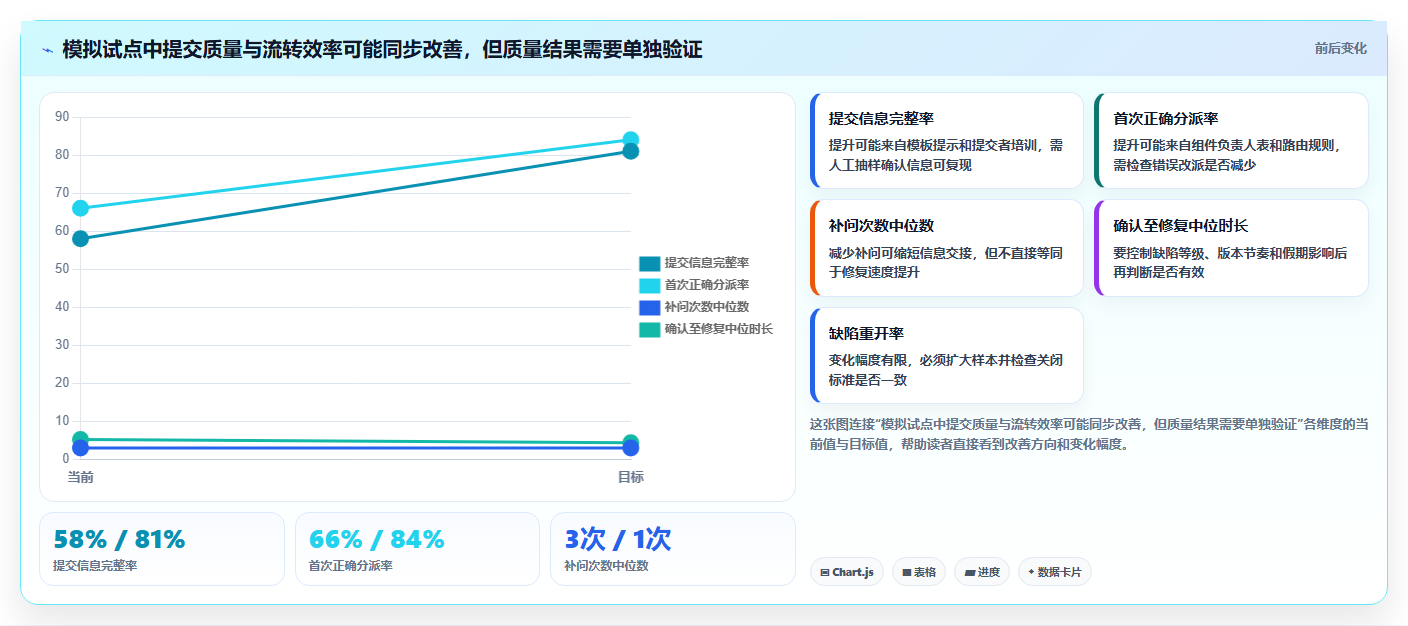Open the 确认至修复中位时长 description card

1231,248
